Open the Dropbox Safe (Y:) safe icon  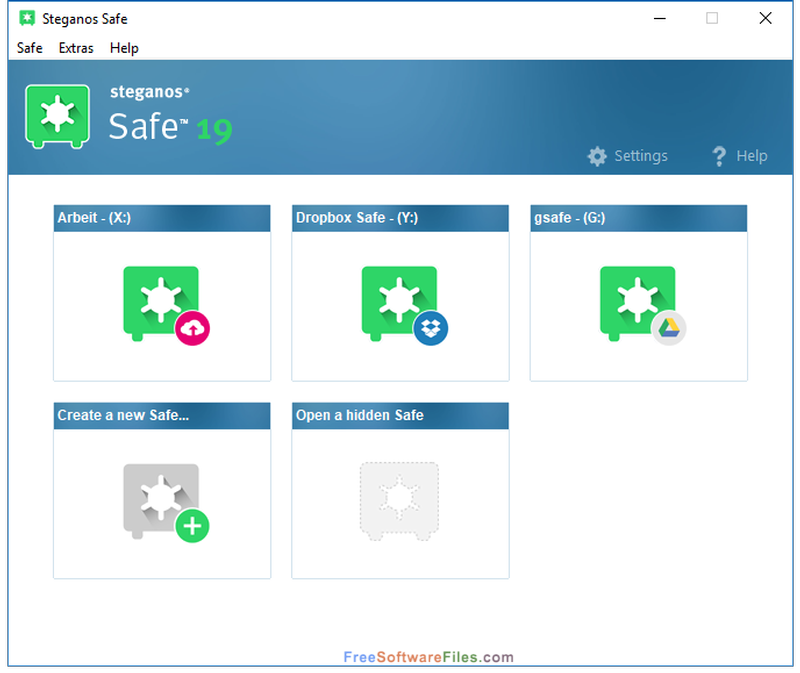[x=405, y=305]
